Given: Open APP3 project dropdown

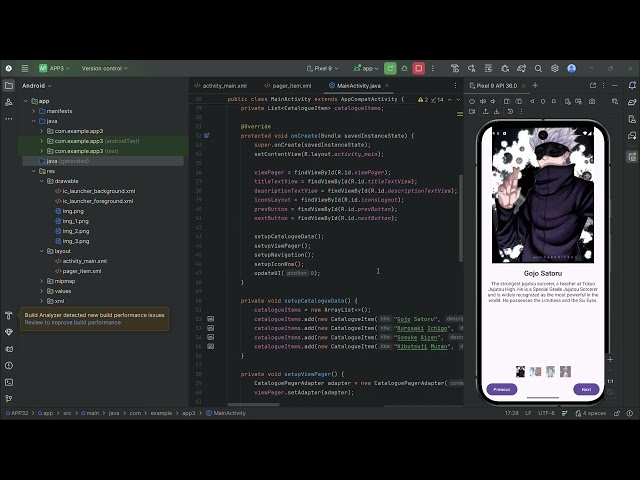Looking at the screenshot, I should pyautogui.click(x=55, y=69).
